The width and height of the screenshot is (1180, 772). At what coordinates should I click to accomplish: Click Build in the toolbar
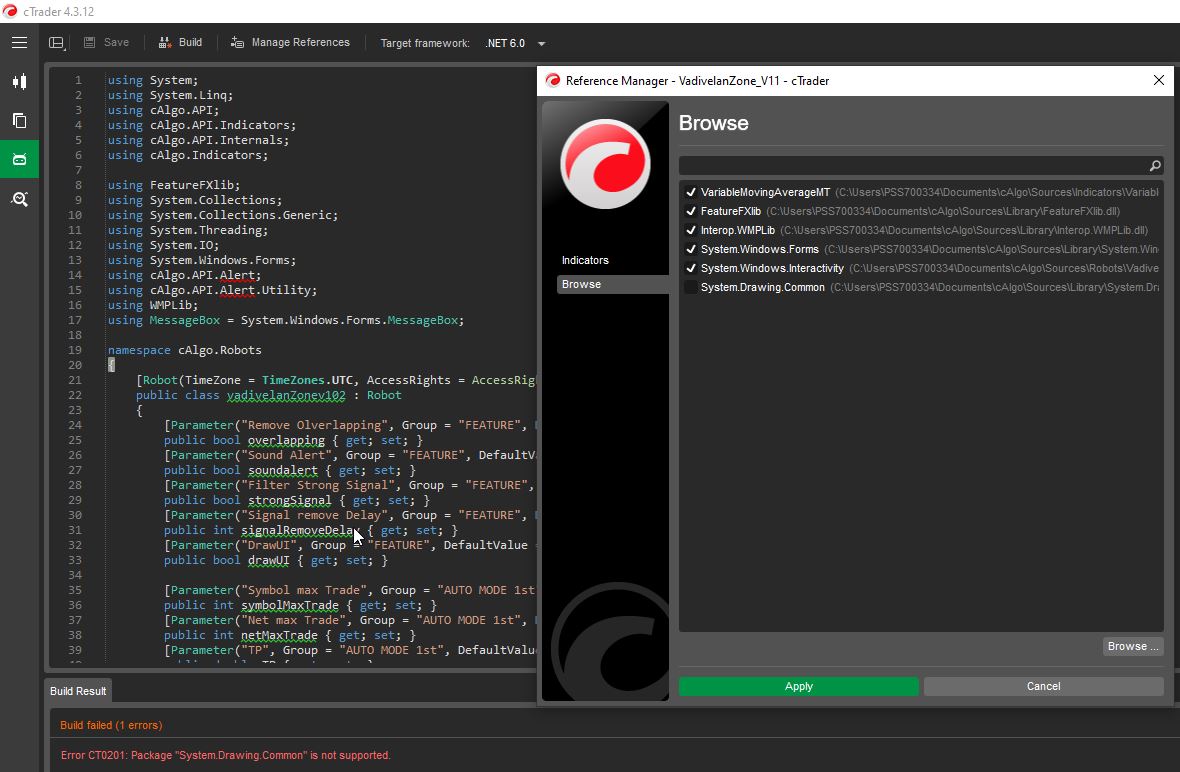pos(181,43)
